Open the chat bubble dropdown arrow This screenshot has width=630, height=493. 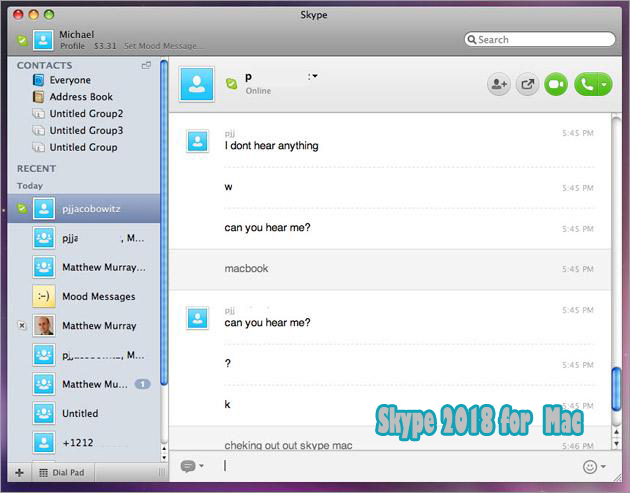(x=201, y=466)
